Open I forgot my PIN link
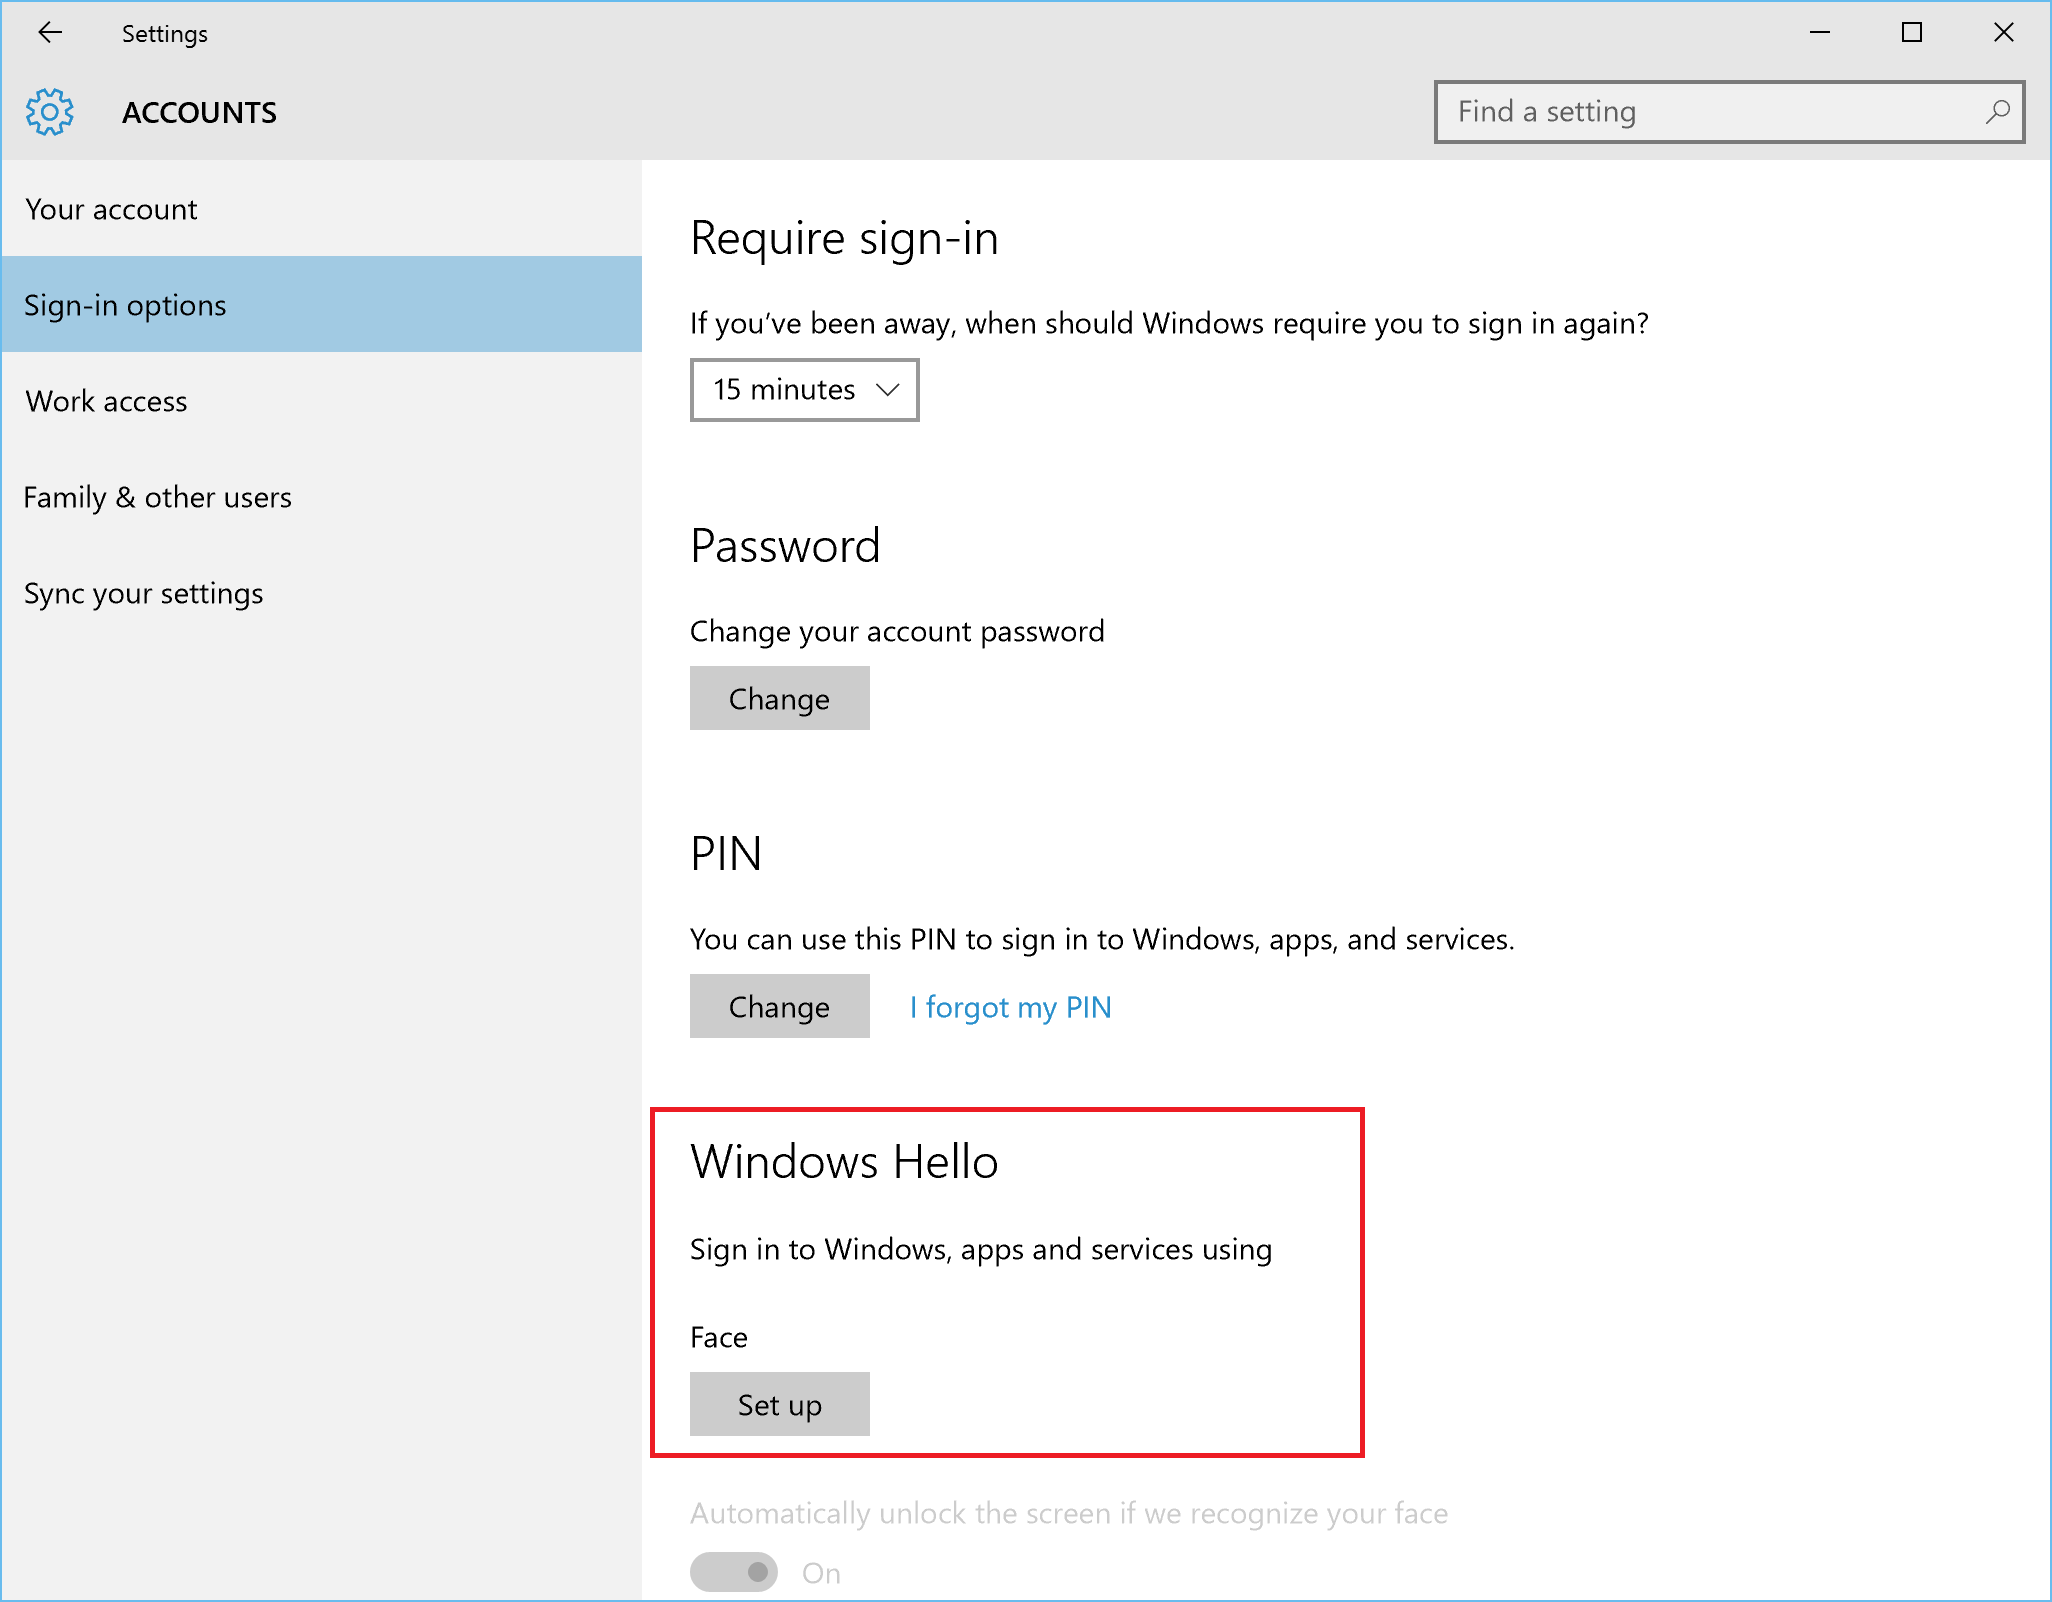 tap(1010, 1007)
